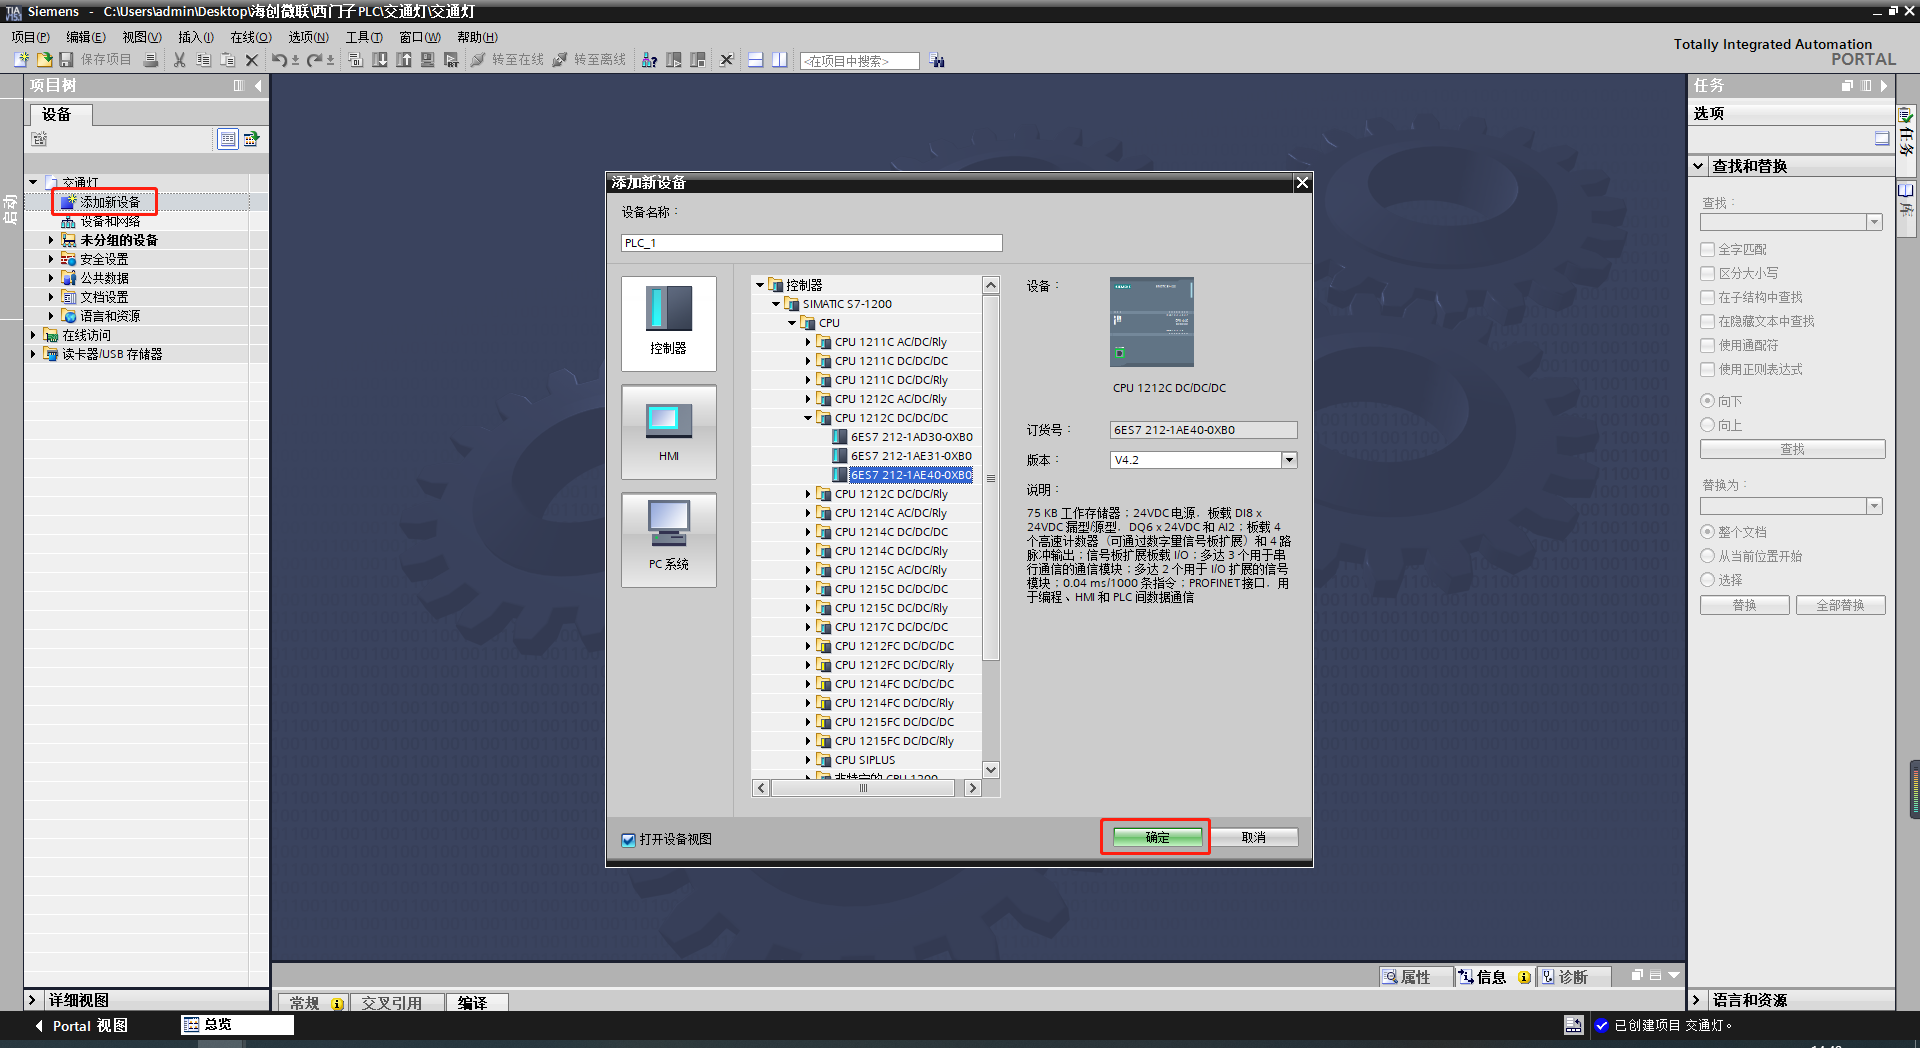Click the split editor vertically icon

[780, 60]
